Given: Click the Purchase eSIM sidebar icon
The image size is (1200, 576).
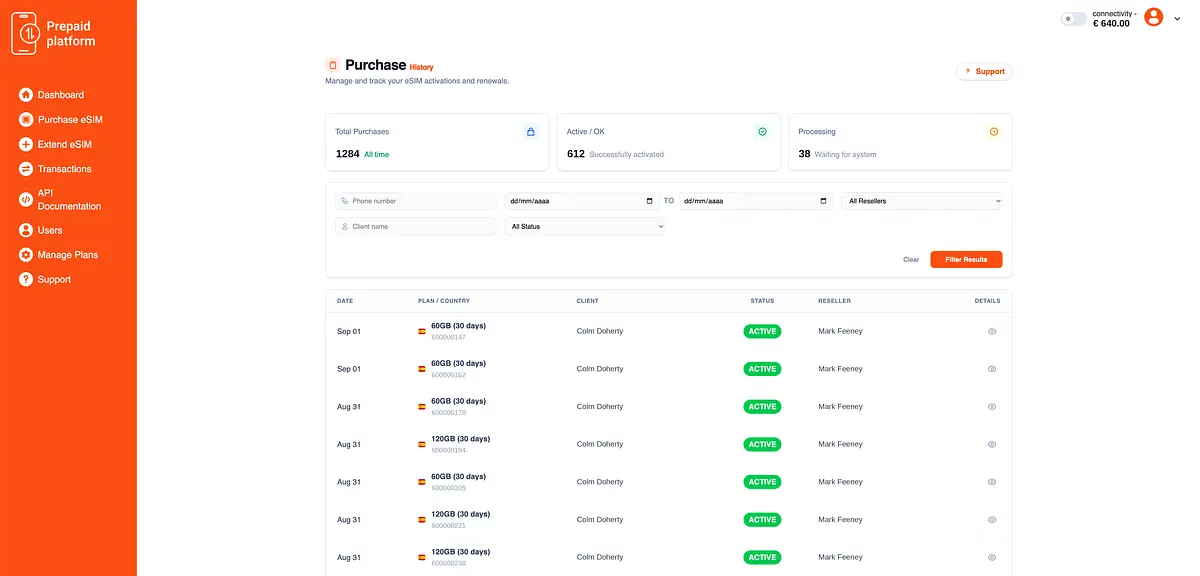Looking at the screenshot, I should coord(26,120).
